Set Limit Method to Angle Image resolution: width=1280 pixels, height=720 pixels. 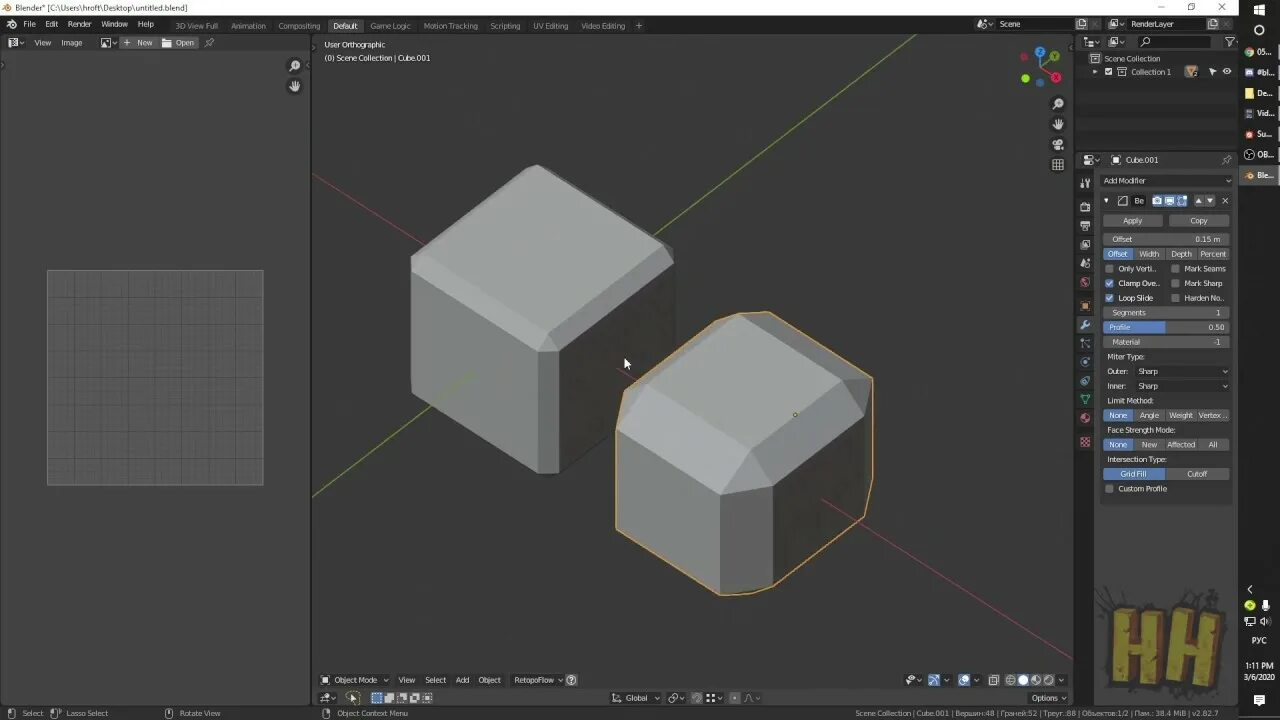[x=1150, y=415]
